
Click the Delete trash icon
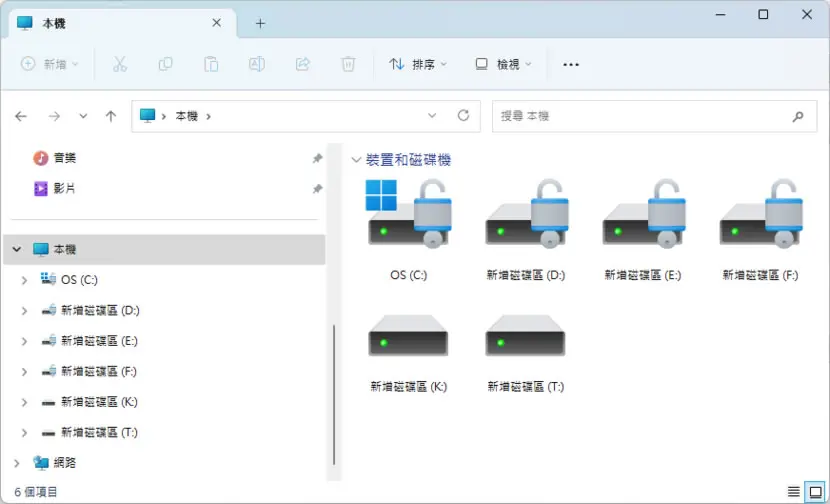point(348,64)
